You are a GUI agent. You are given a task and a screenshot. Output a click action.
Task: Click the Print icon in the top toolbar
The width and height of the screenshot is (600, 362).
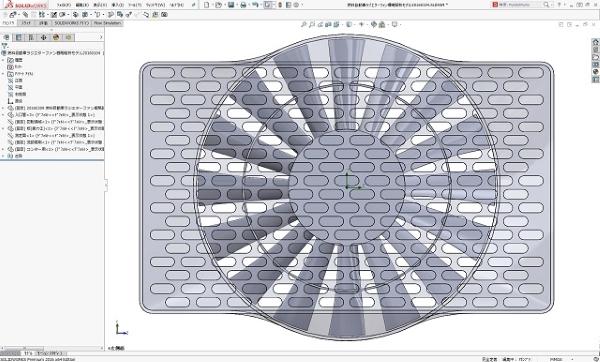243,5
